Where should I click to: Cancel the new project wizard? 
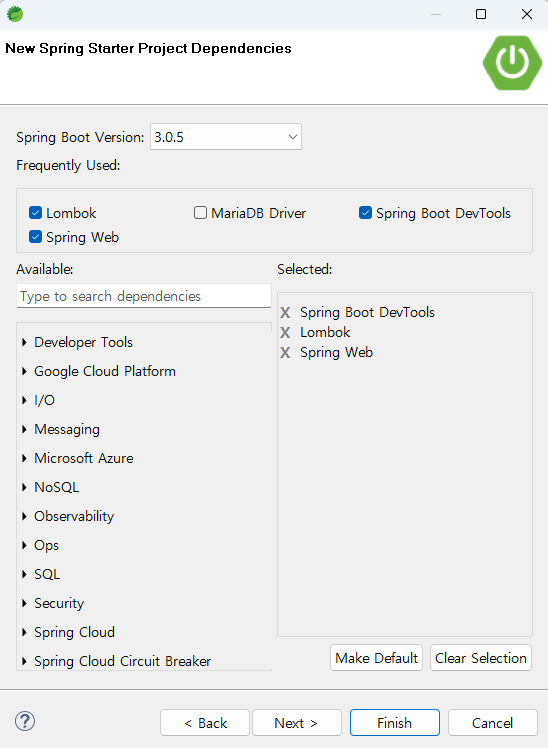[x=493, y=723]
